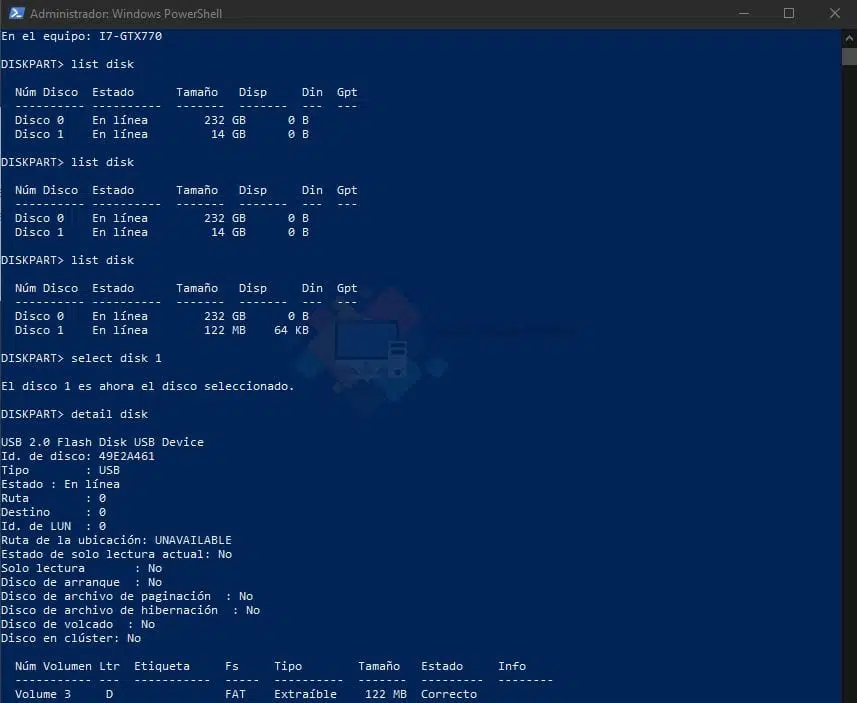Screen dimensions: 857x703
Task: Click 'Disco de archivo de hibernación' line
Action: [131, 610]
